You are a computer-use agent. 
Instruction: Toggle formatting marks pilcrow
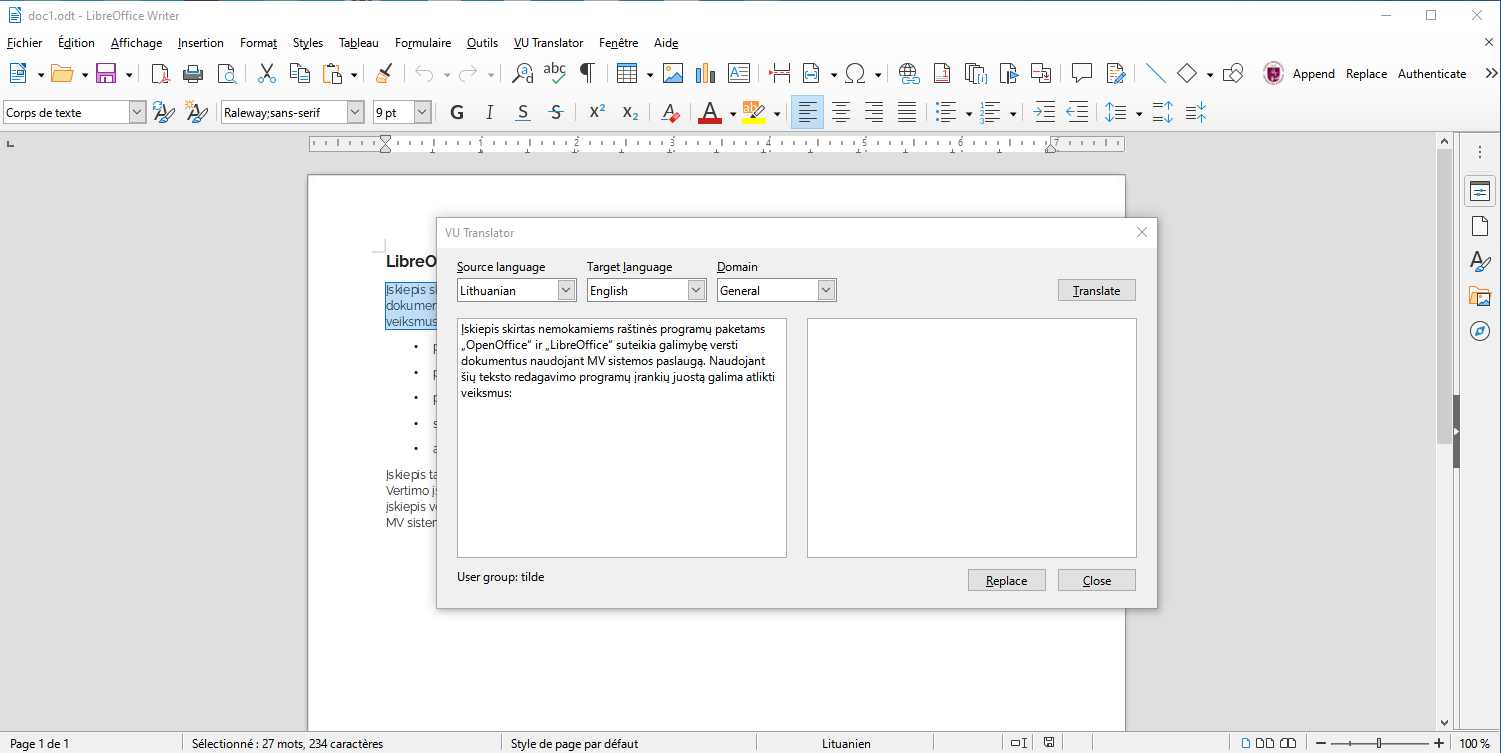click(x=587, y=73)
